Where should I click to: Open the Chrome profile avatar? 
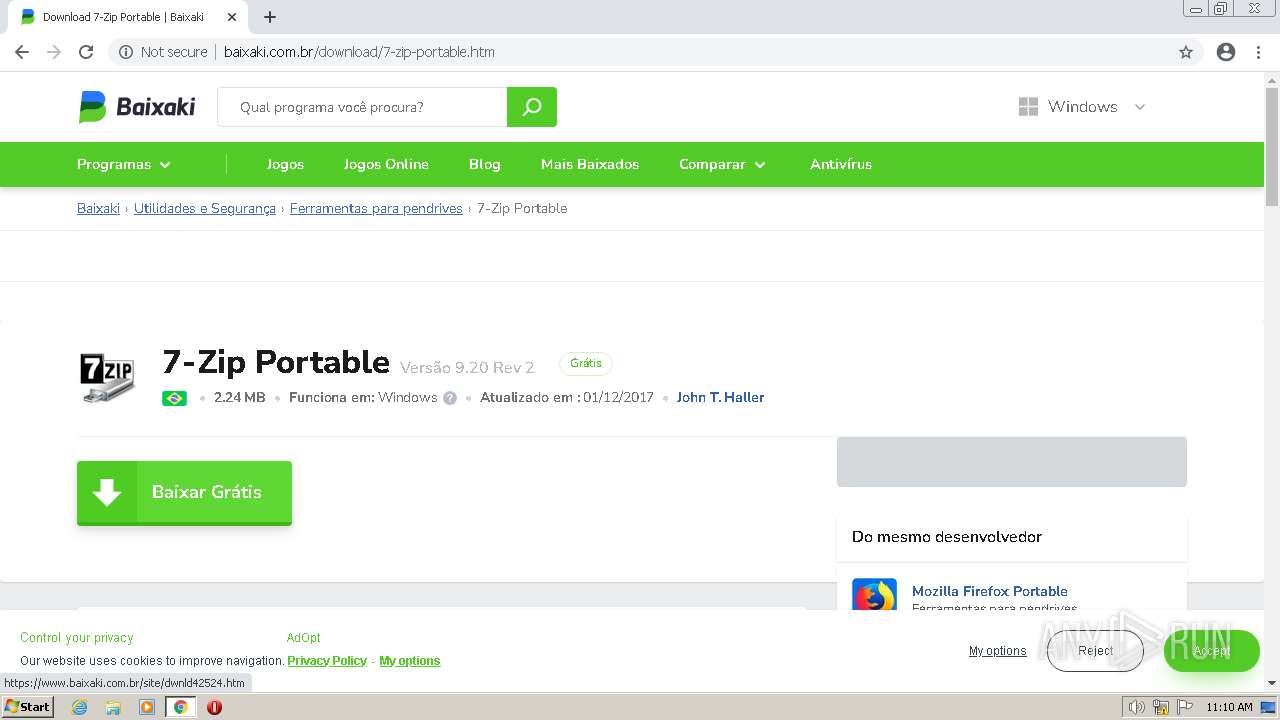(1226, 52)
